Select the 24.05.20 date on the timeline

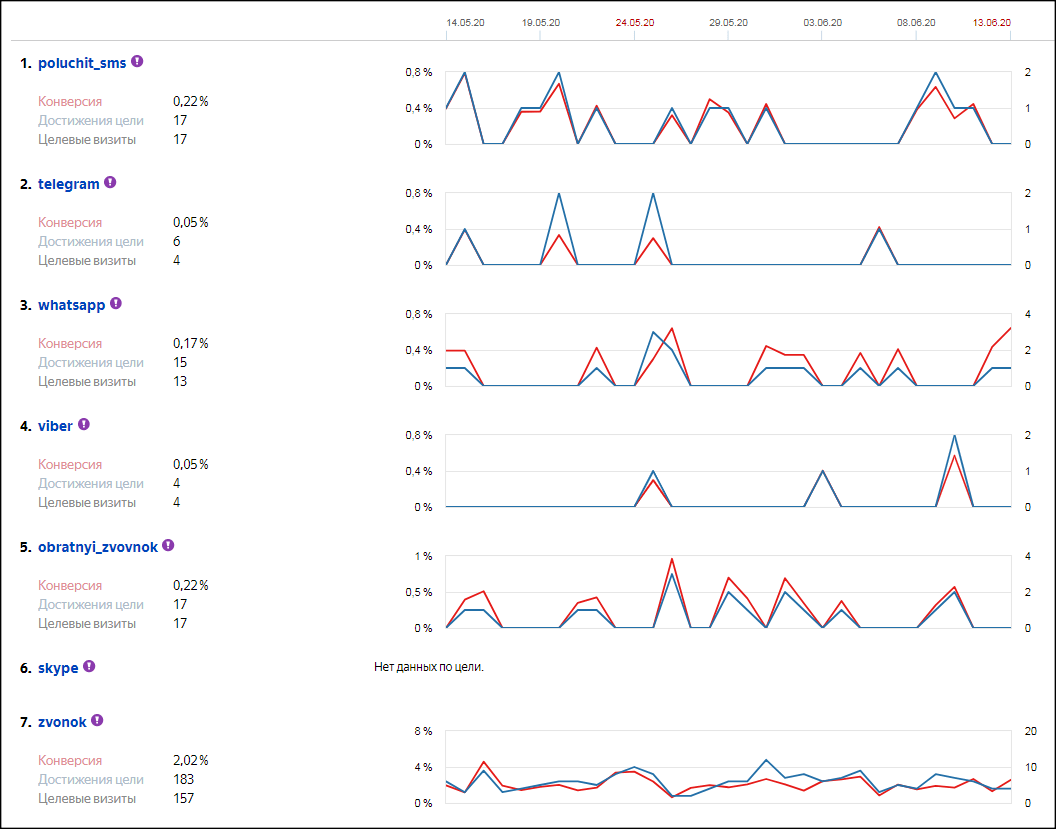pos(635,22)
